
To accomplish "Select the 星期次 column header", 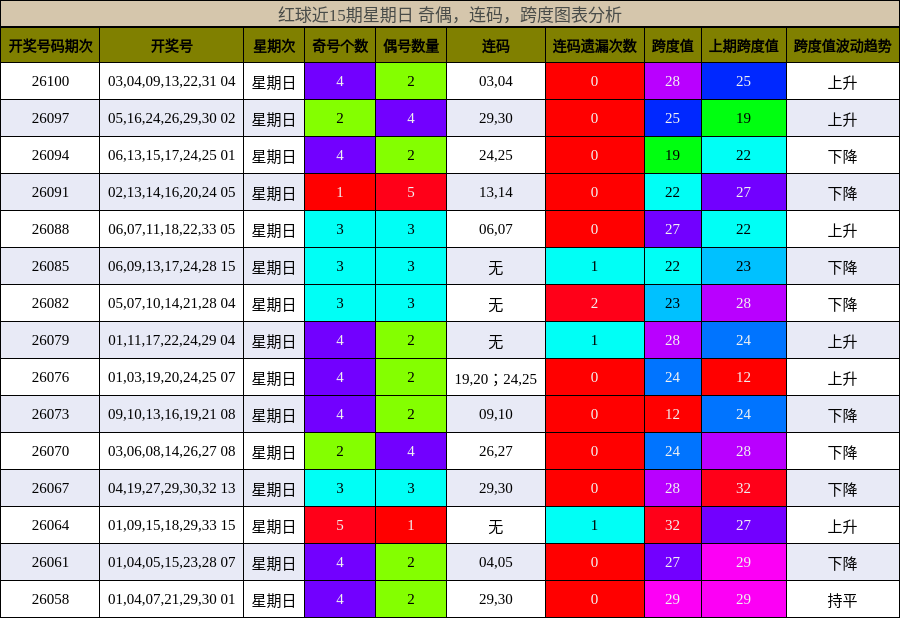I will (274, 46).
